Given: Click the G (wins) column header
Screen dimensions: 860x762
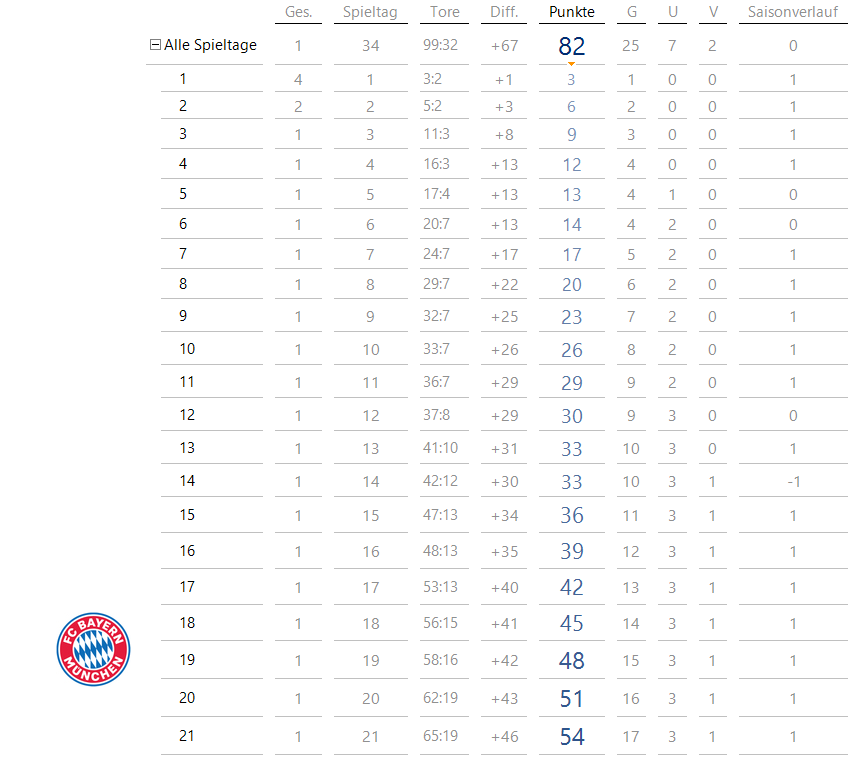Looking at the screenshot, I should (x=631, y=12).
